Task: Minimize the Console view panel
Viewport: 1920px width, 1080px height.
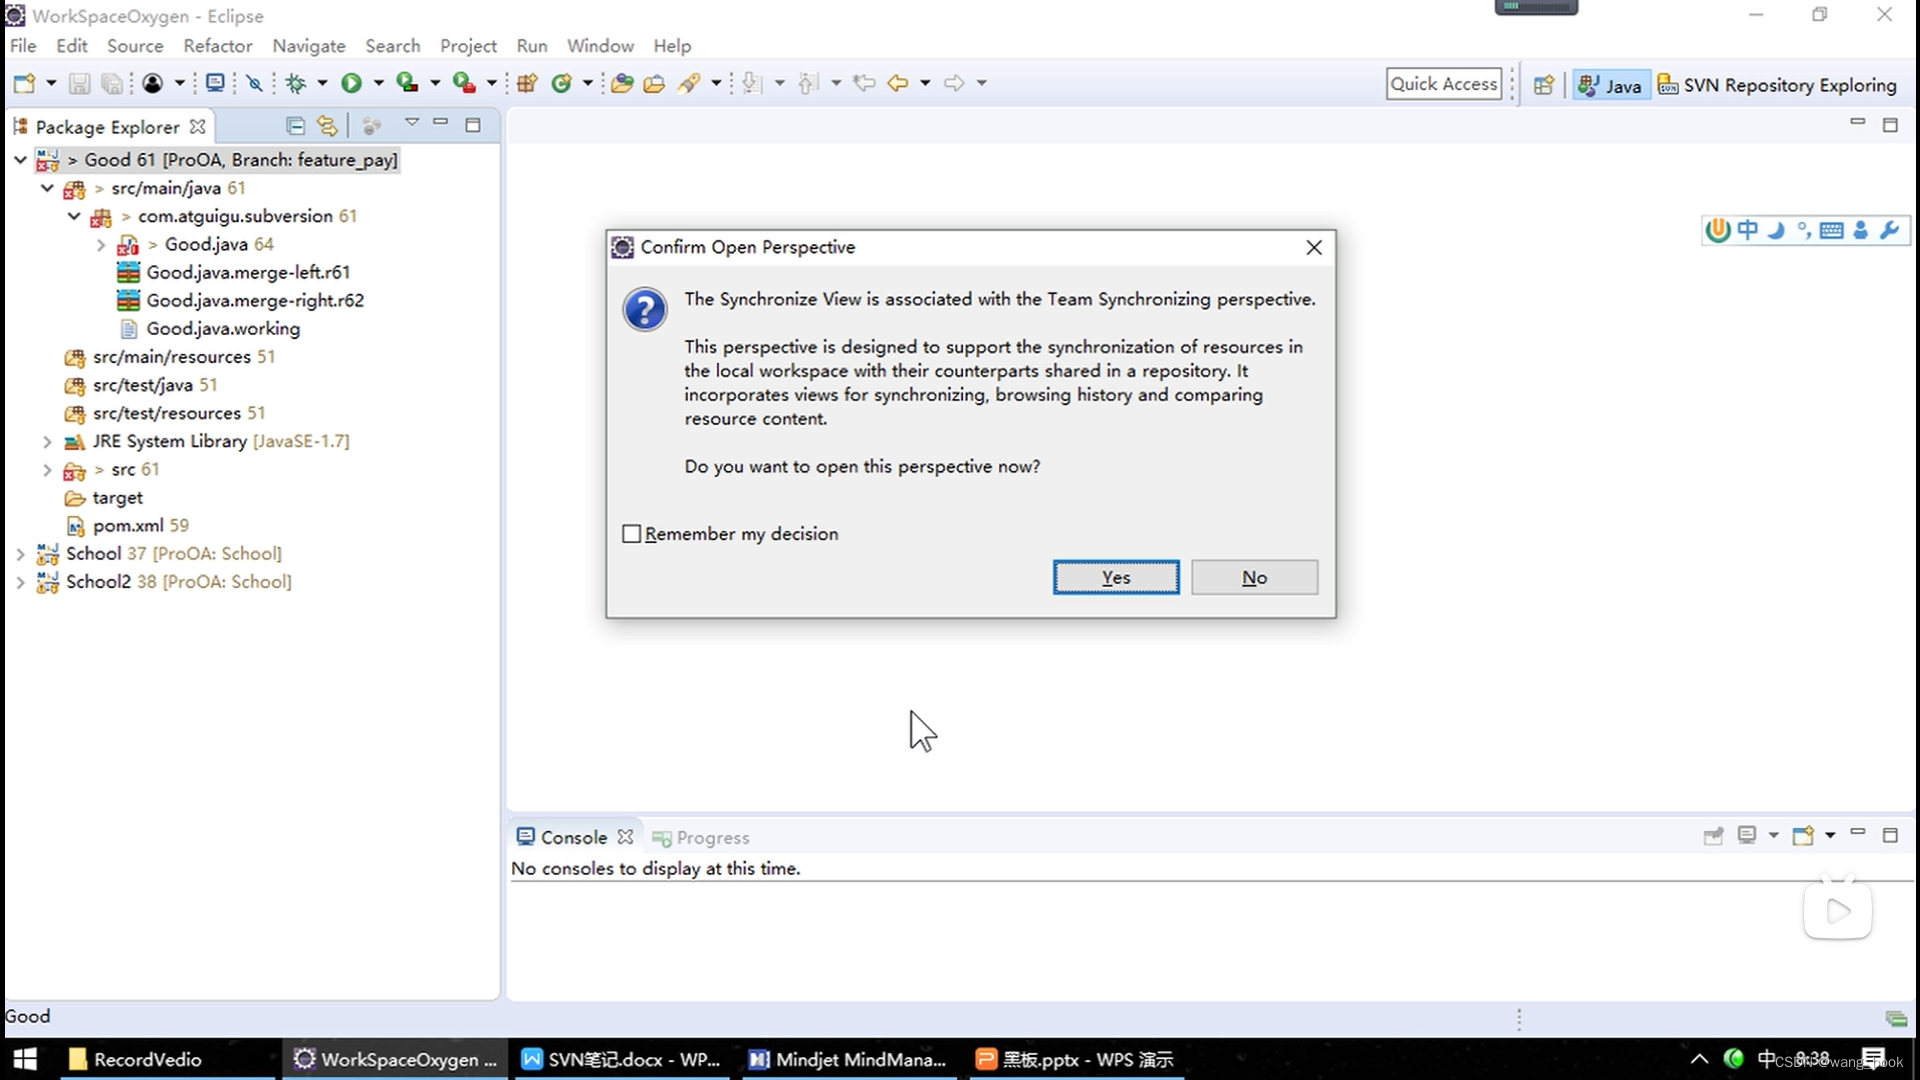Action: 1858,833
